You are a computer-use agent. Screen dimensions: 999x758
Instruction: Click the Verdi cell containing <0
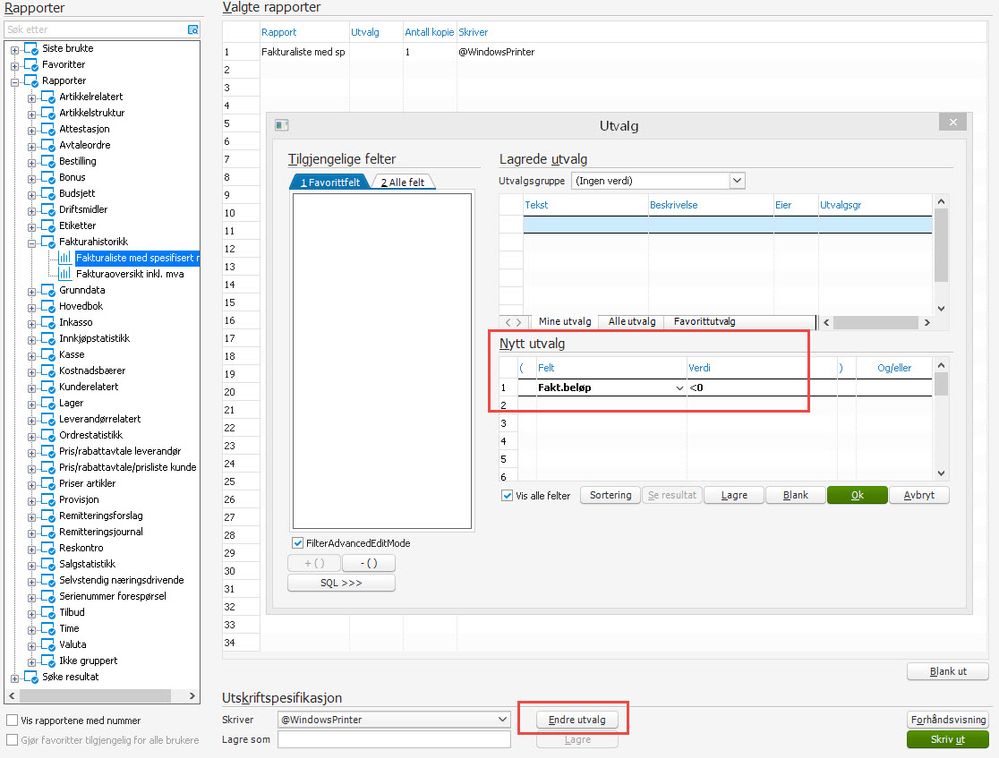pos(761,388)
